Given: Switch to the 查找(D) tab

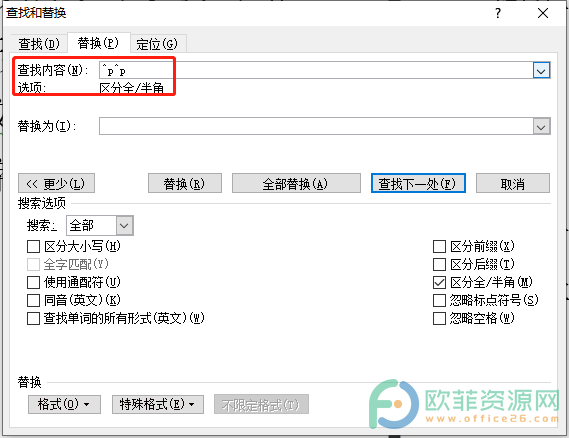Looking at the screenshot, I should click(39, 44).
